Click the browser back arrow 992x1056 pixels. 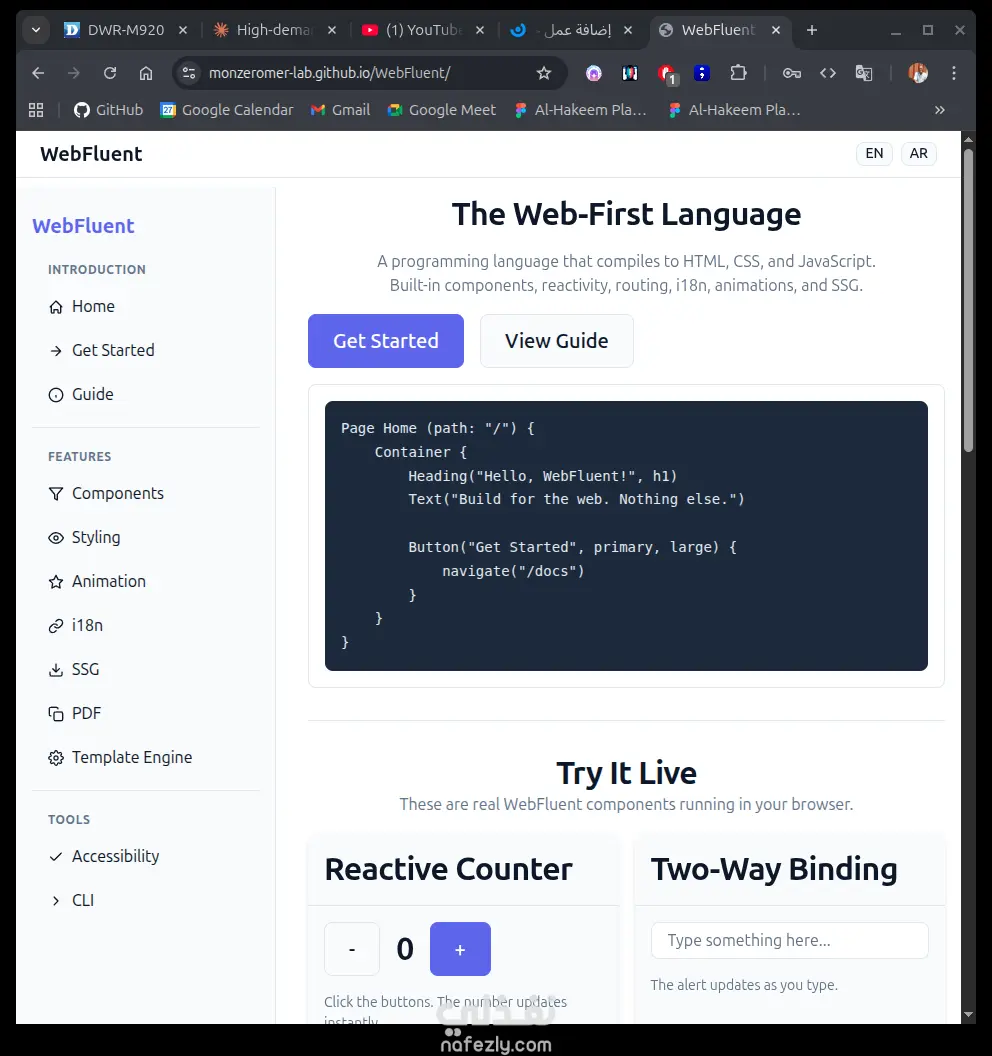(x=38, y=73)
